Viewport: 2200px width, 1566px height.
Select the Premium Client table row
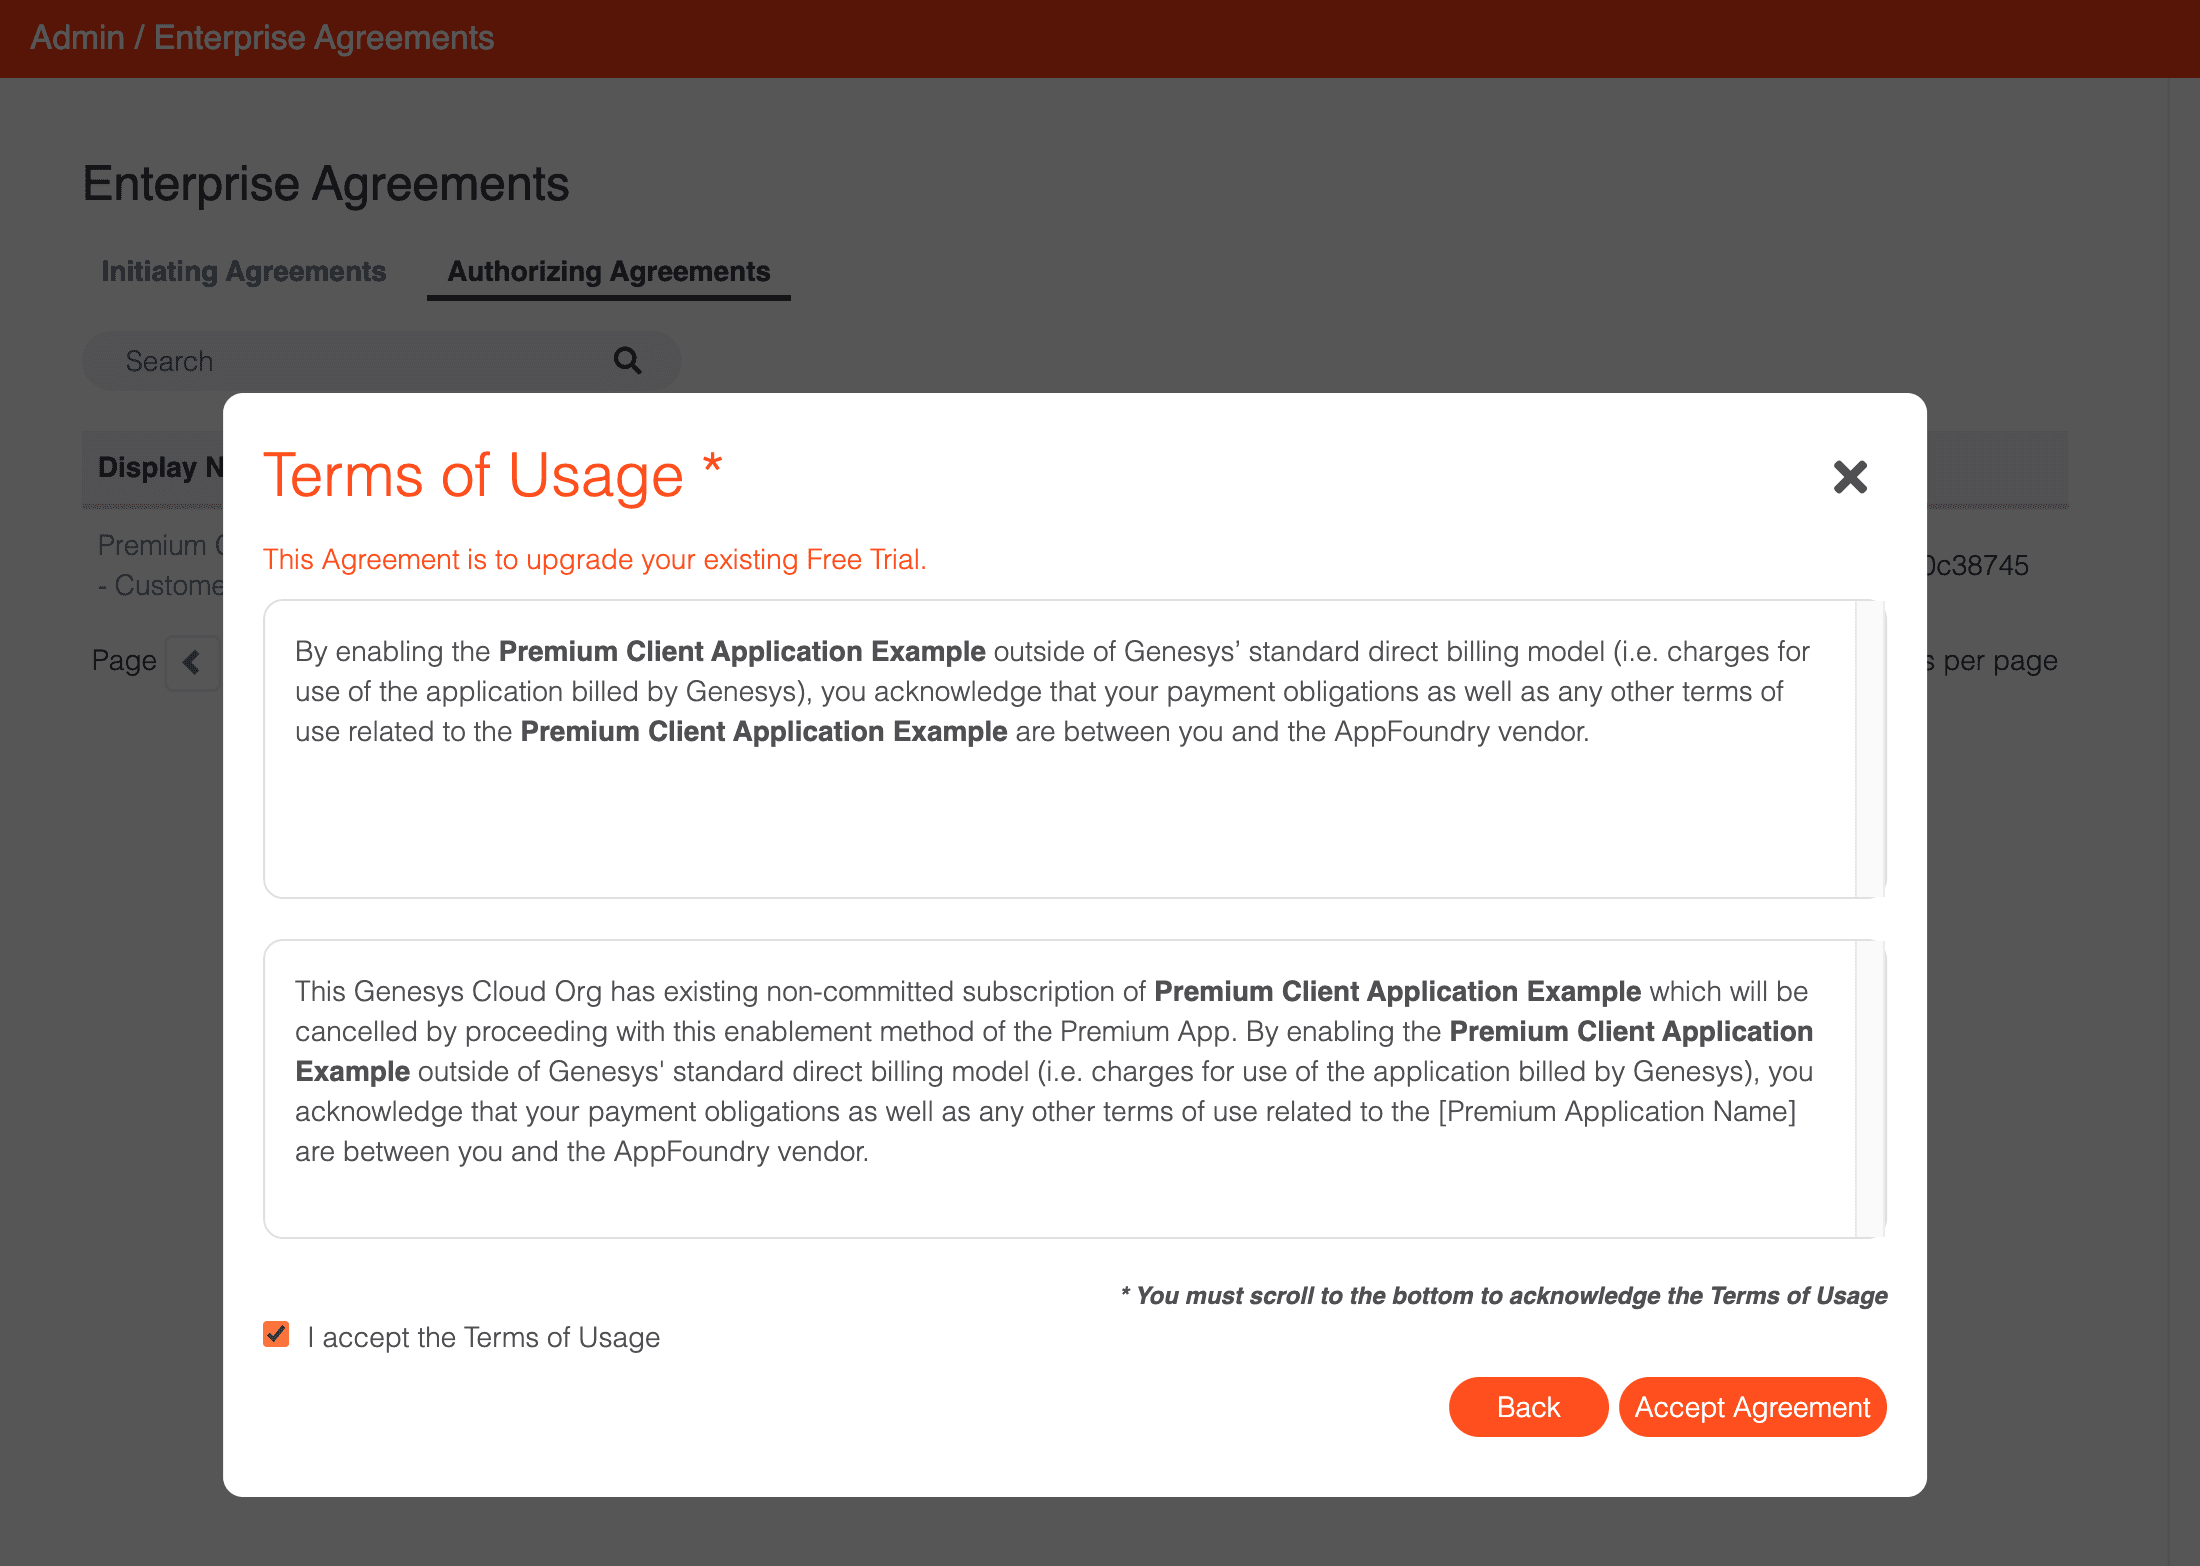[160, 565]
